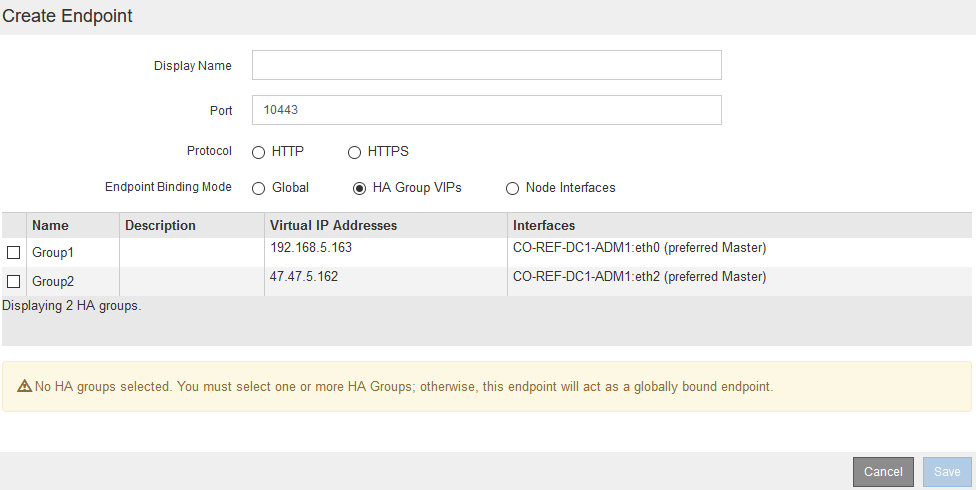Choose Global endpoint binding mode
The width and height of the screenshot is (976, 490).
(258, 188)
